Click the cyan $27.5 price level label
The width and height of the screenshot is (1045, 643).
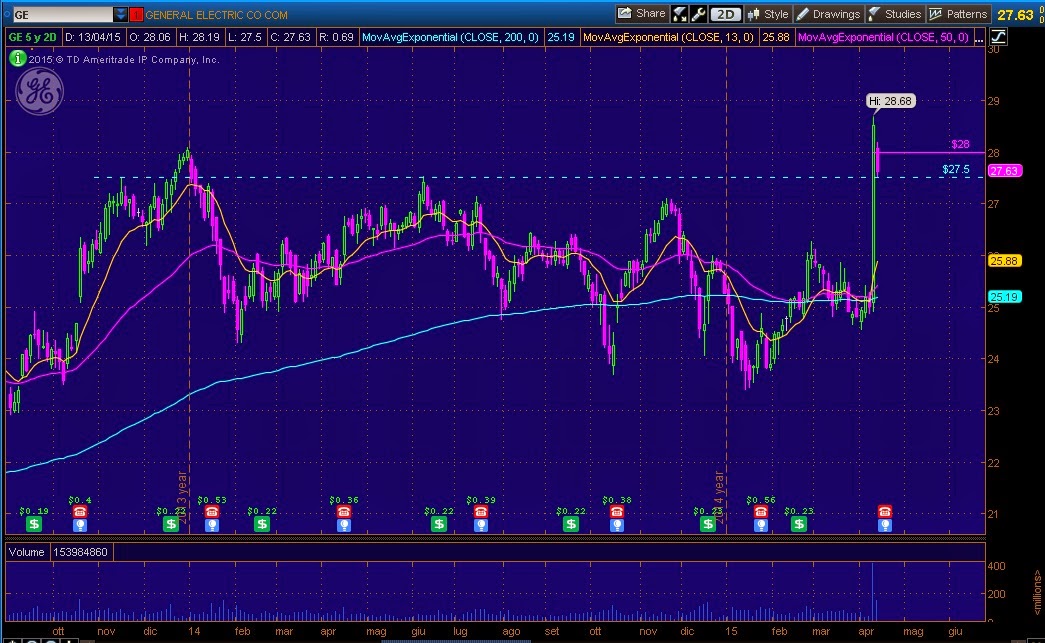(956, 169)
